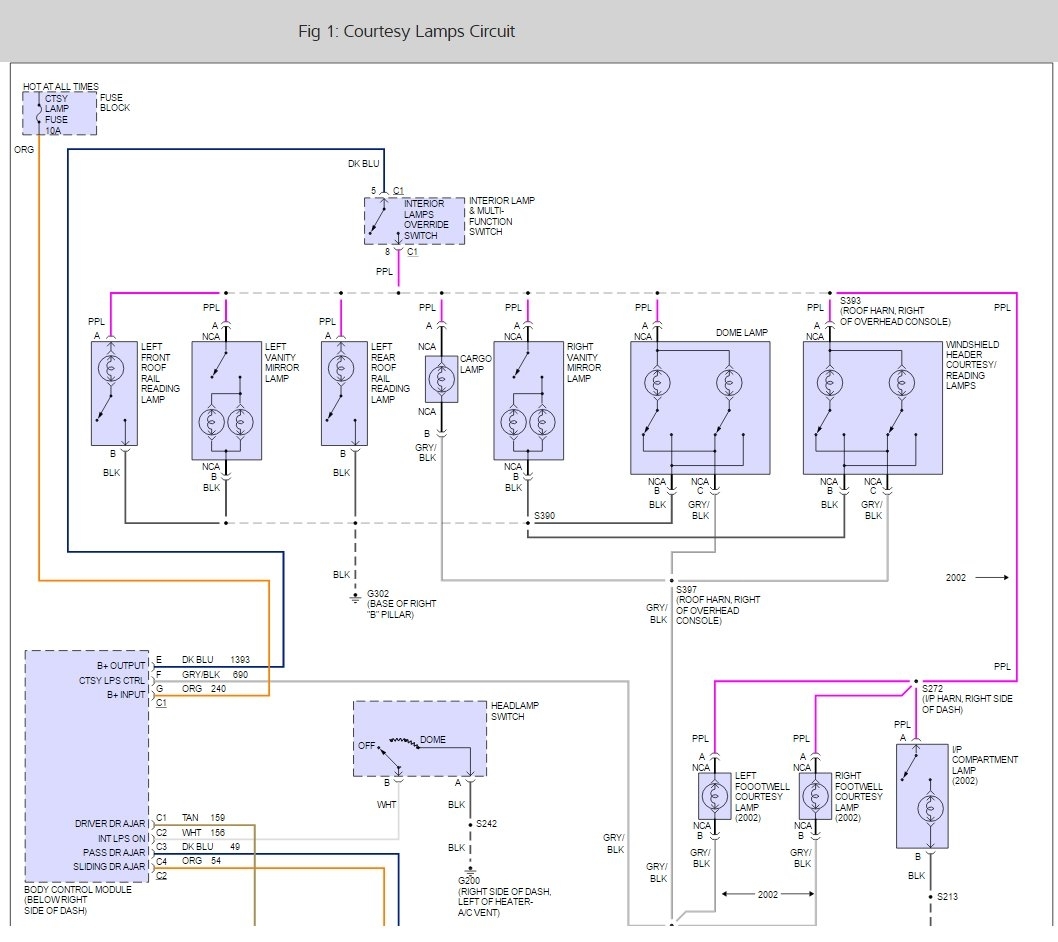Click the Fig 1 Courtesy Lamps Circuit title
This screenshot has width=1058, height=942.
(x=406, y=31)
